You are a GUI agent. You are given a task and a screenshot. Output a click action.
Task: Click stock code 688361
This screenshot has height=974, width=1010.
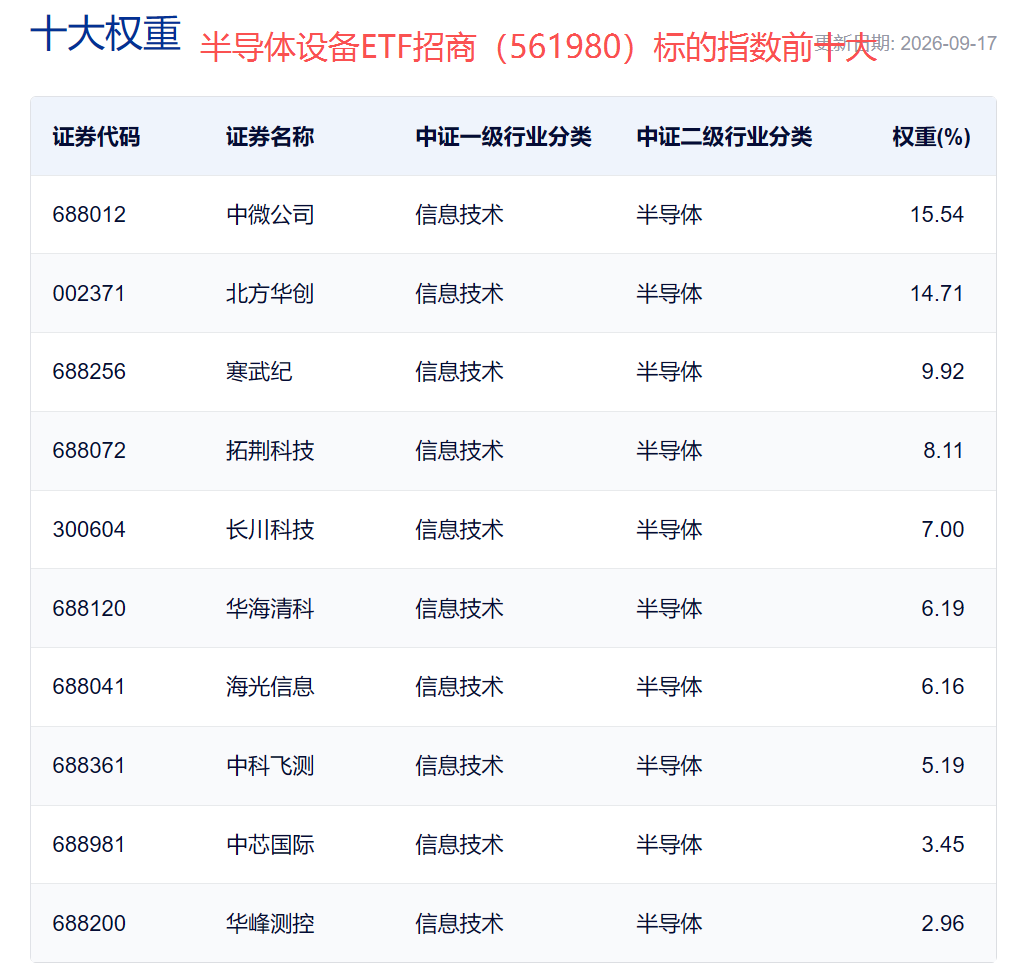pos(89,765)
